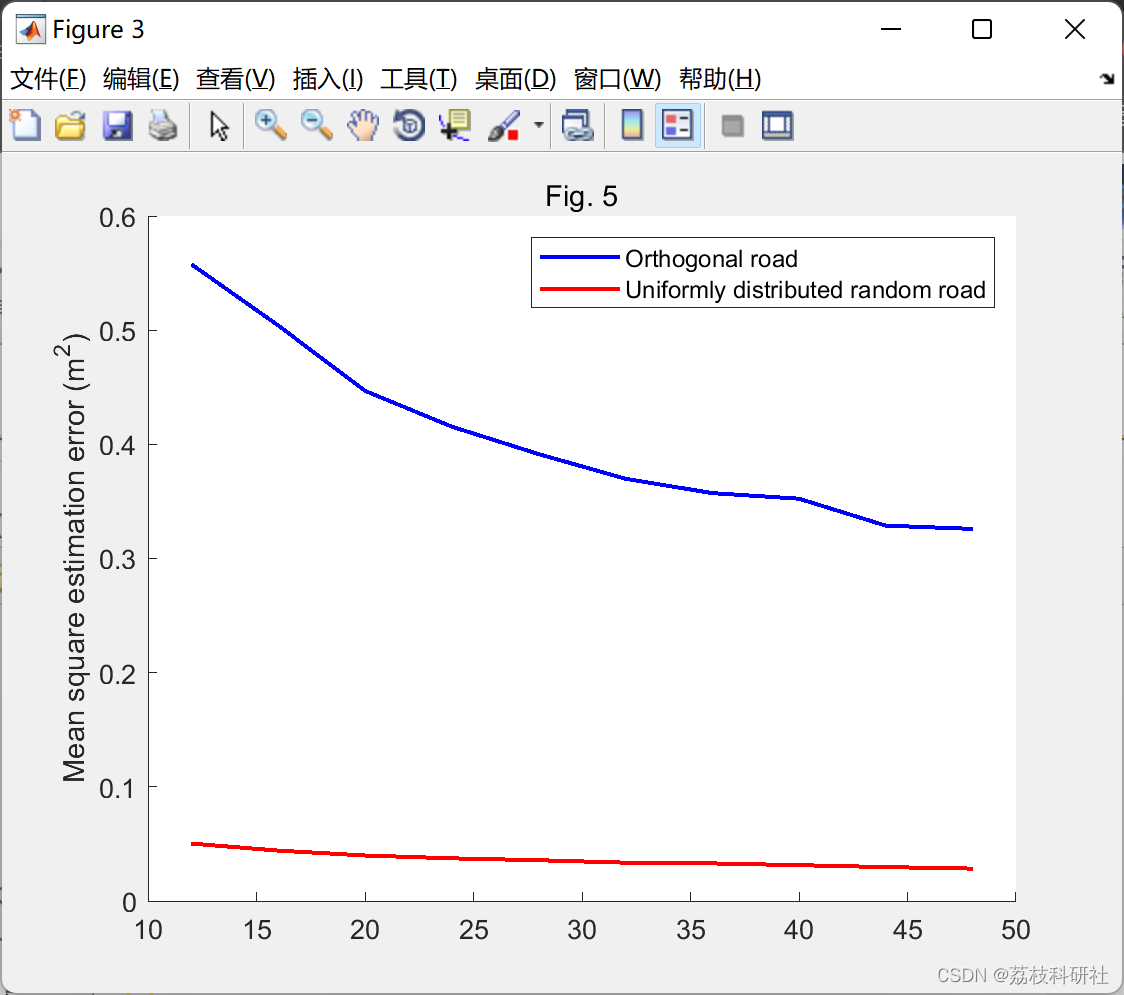Click the New Figure toolbar icon
This screenshot has height=995, width=1124.
pos(26,125)
